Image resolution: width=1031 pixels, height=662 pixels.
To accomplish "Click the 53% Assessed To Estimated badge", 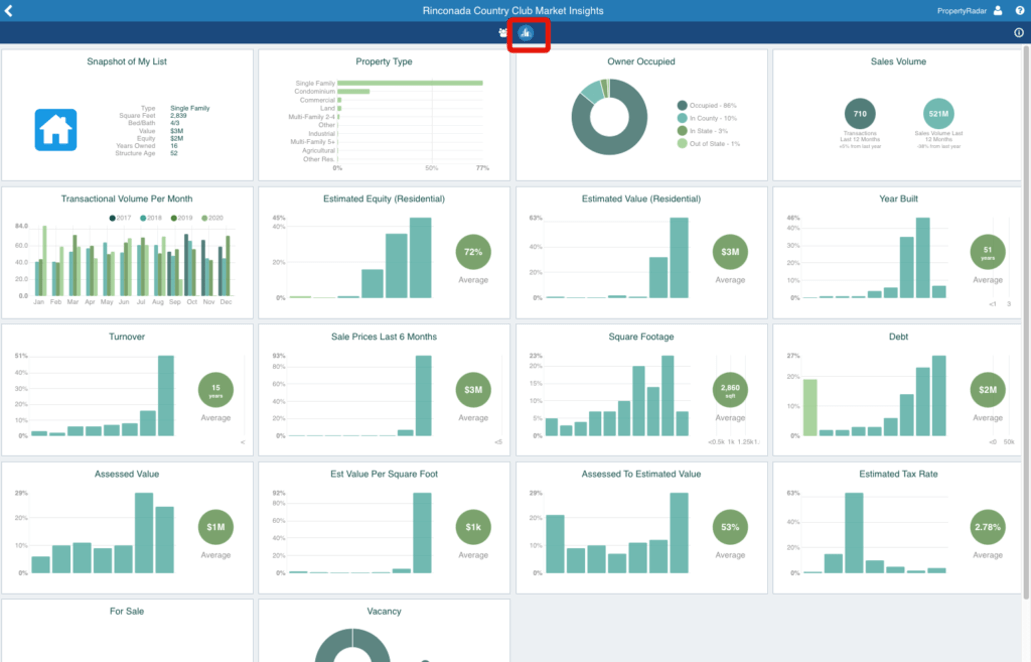I will 730,527.
